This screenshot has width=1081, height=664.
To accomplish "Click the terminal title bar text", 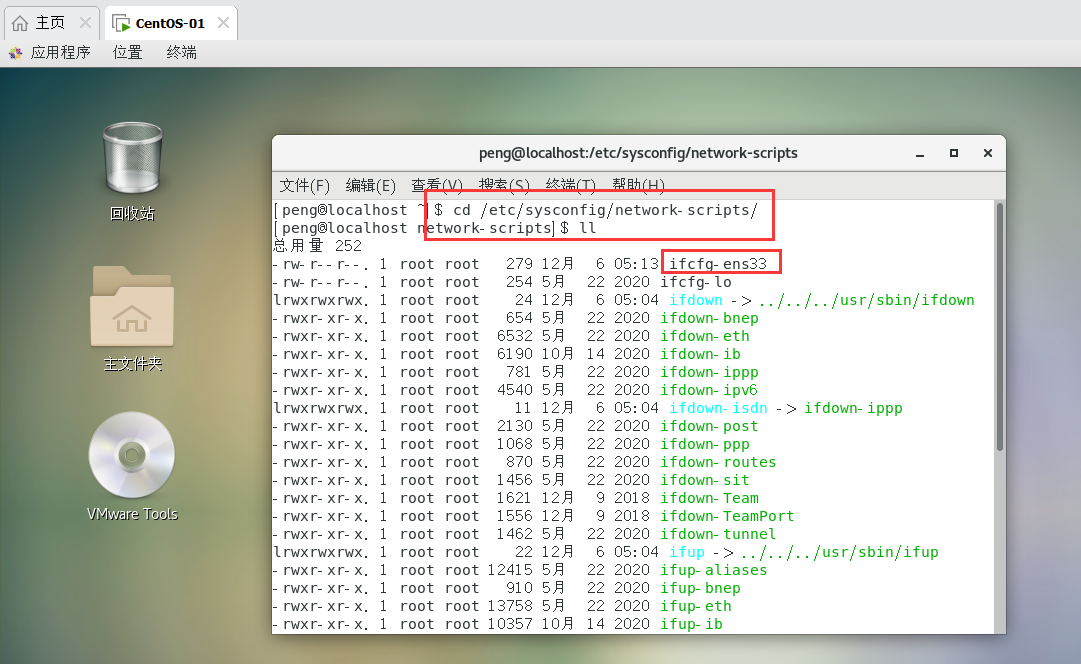I will [x=638, y=153].
